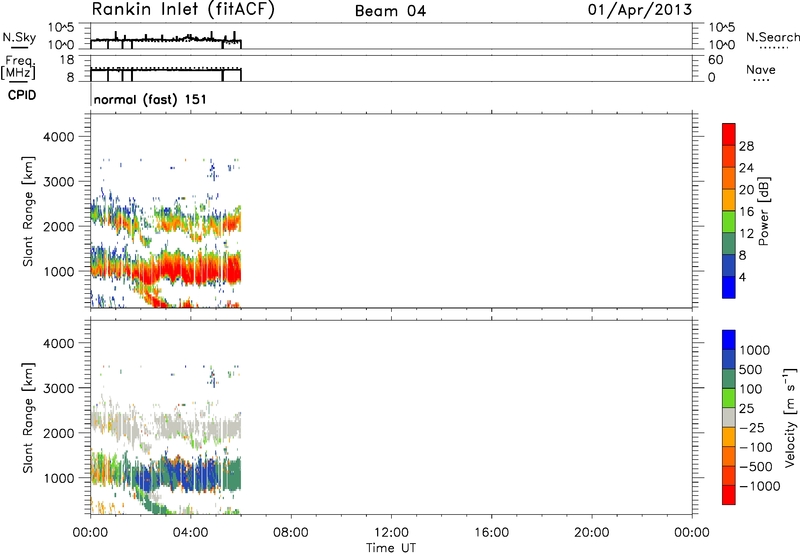Click the "08:00" time tick label
Image resolution: width=800 pixels, height=554 pixels.
tap(291, 533)
